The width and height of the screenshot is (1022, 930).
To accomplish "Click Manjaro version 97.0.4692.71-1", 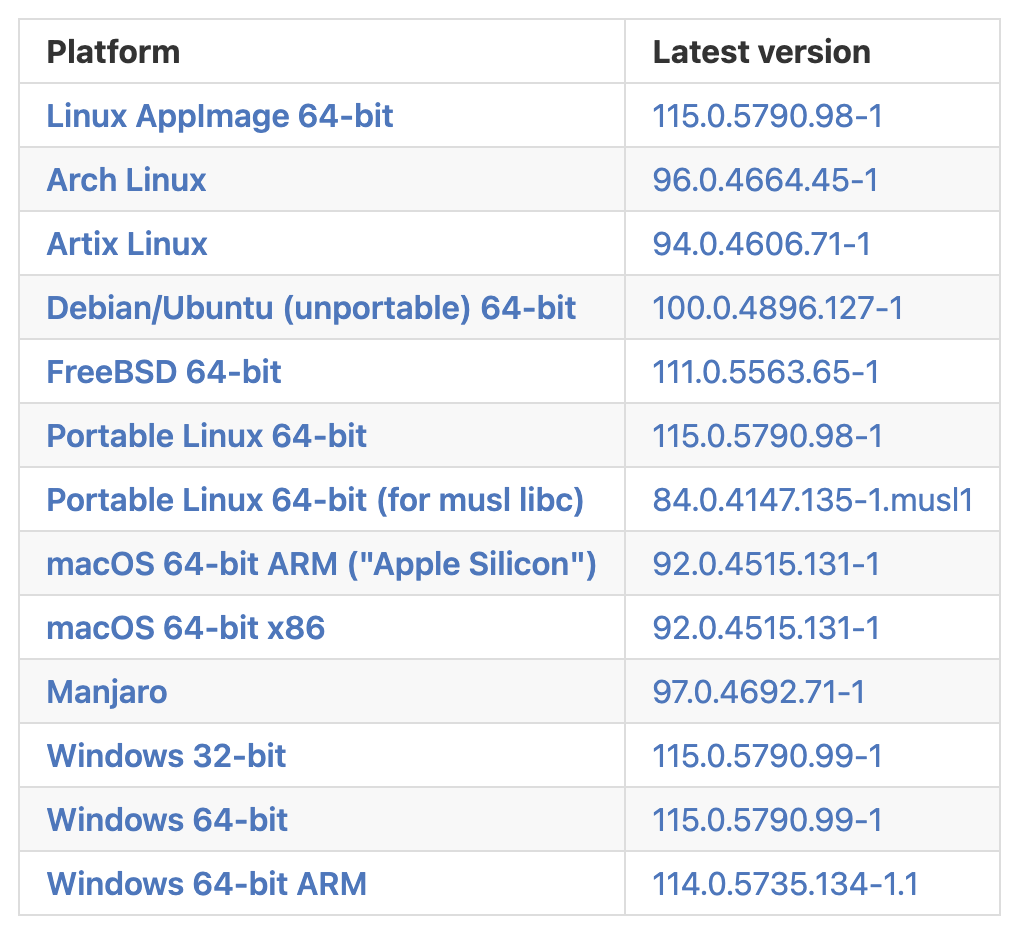I will pos(759,692).
